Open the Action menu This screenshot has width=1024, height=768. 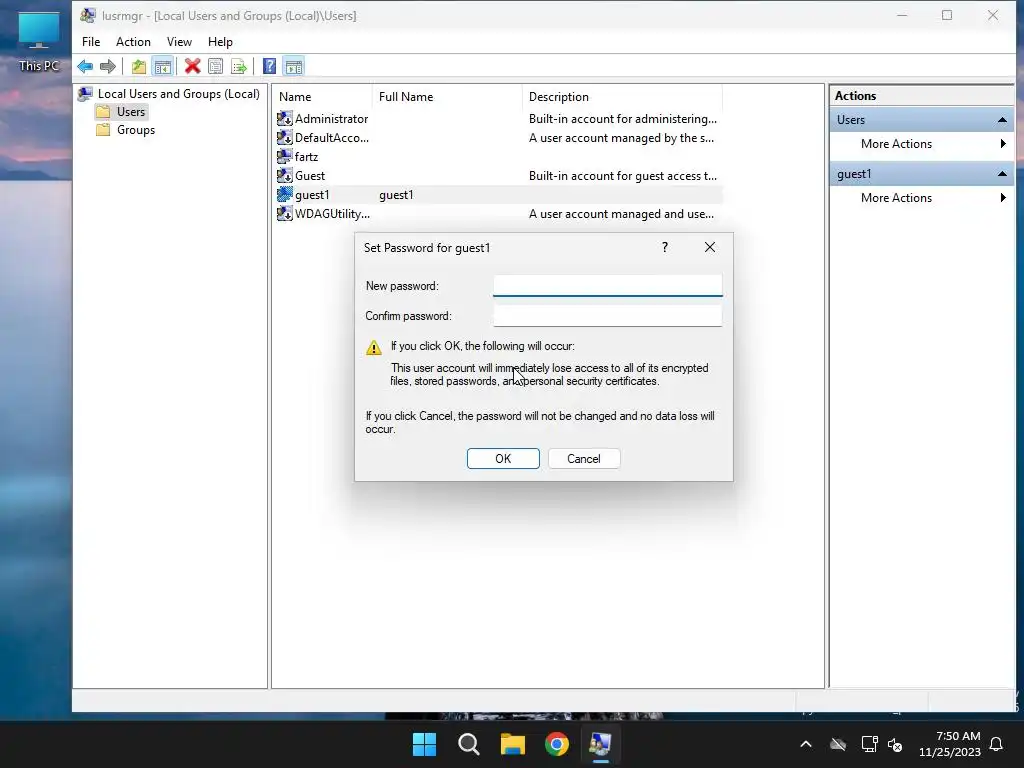(133, 42)
